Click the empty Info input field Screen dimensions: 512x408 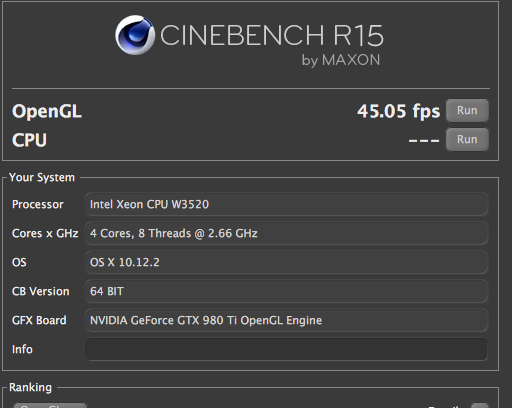(286, 349)
